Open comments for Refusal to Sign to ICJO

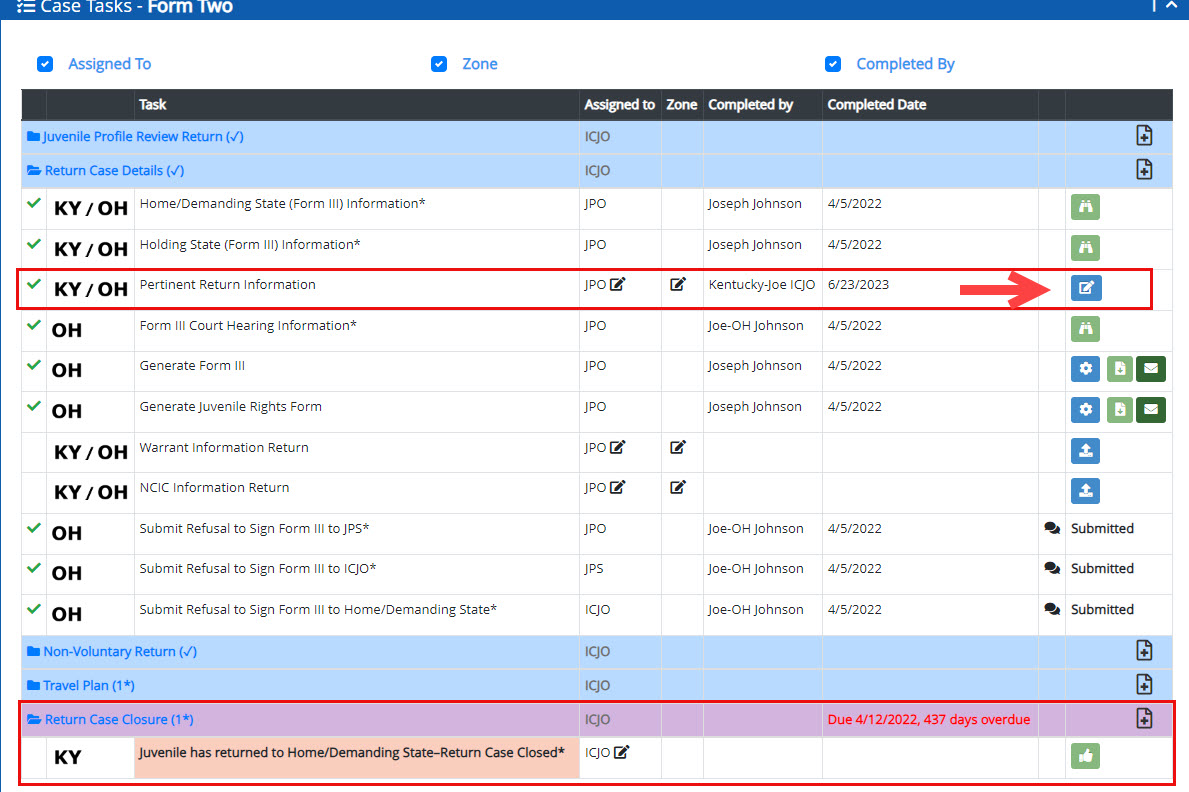click(x=1052, y=568)
